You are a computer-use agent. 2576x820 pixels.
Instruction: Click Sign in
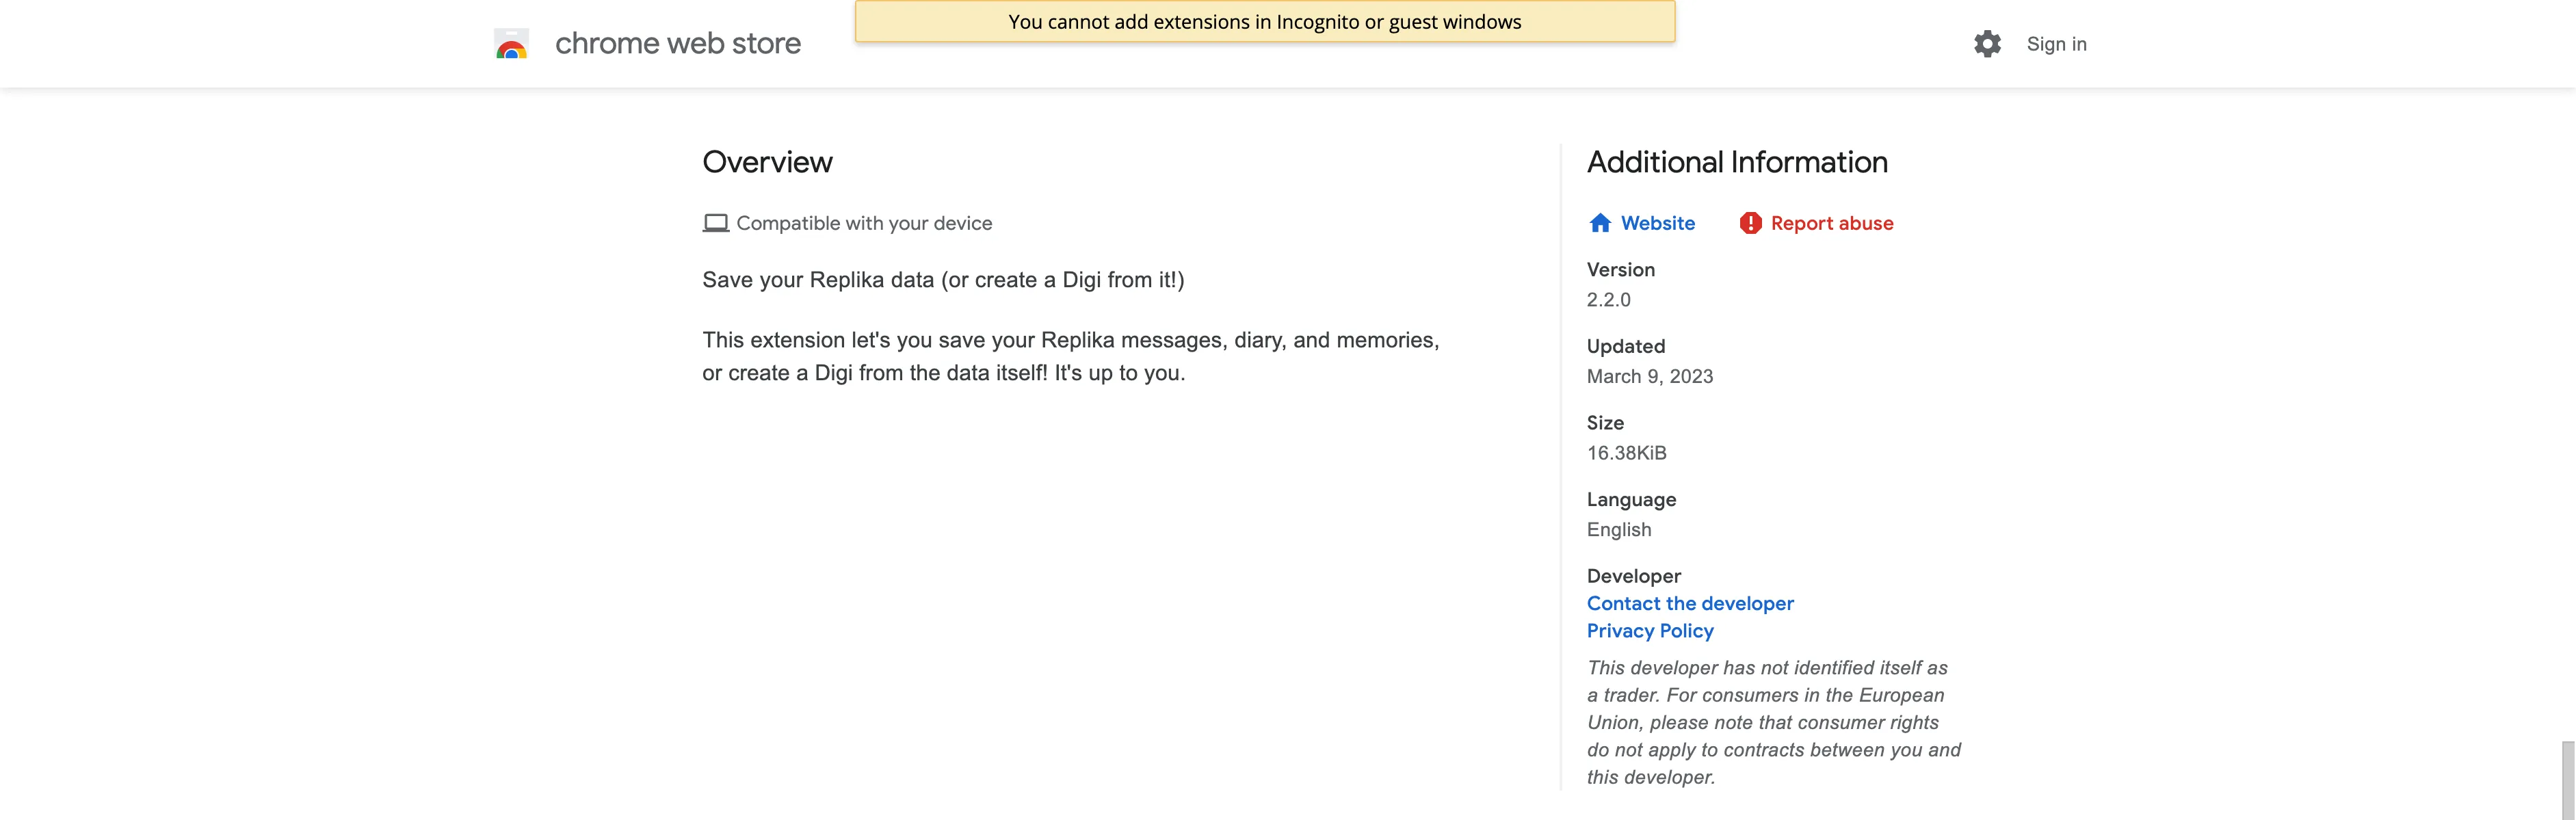(2056, 44)
